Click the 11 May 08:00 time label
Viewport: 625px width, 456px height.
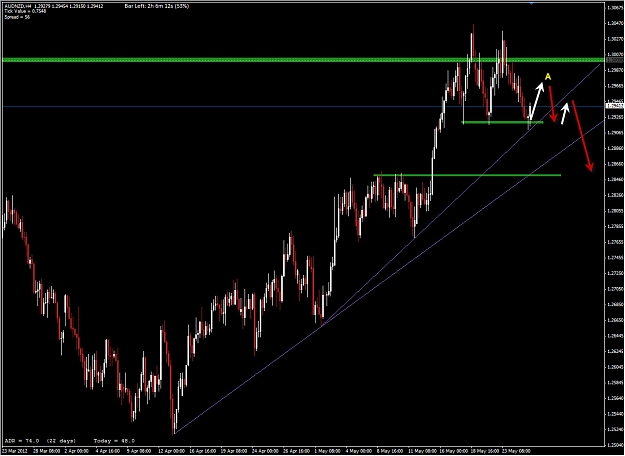(x=421, y=451)
